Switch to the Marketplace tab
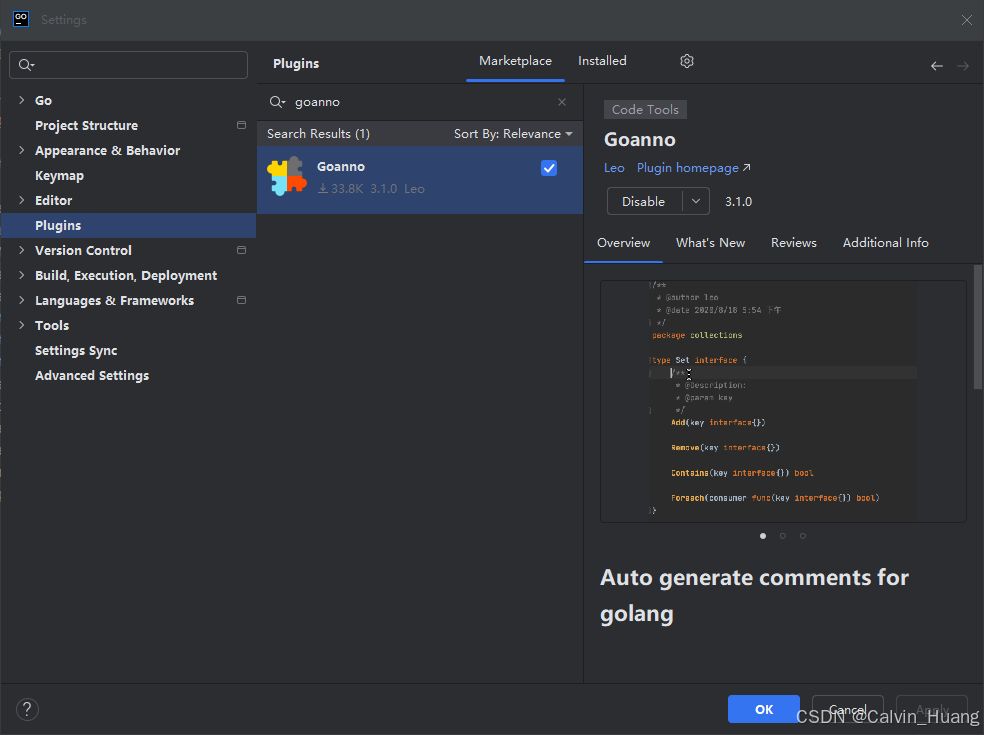The height and width of the screenshot is (735, 984). pyautogui.click(x=515, y=61)
